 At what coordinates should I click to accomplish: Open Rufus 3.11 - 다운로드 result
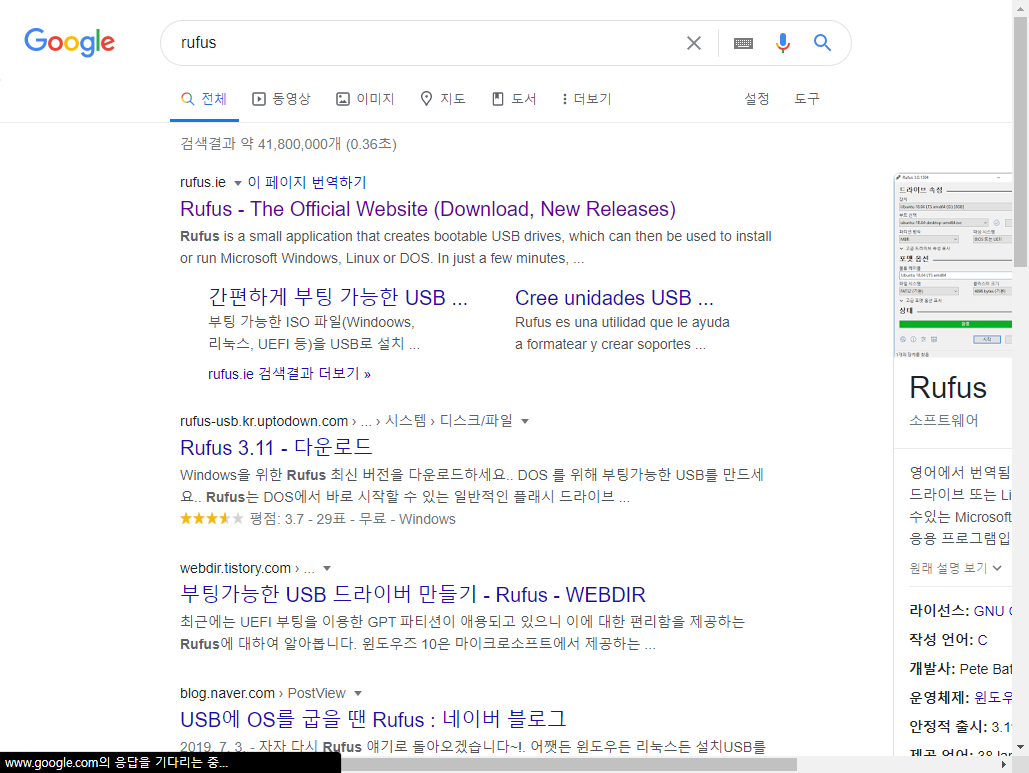click(276, 448)
